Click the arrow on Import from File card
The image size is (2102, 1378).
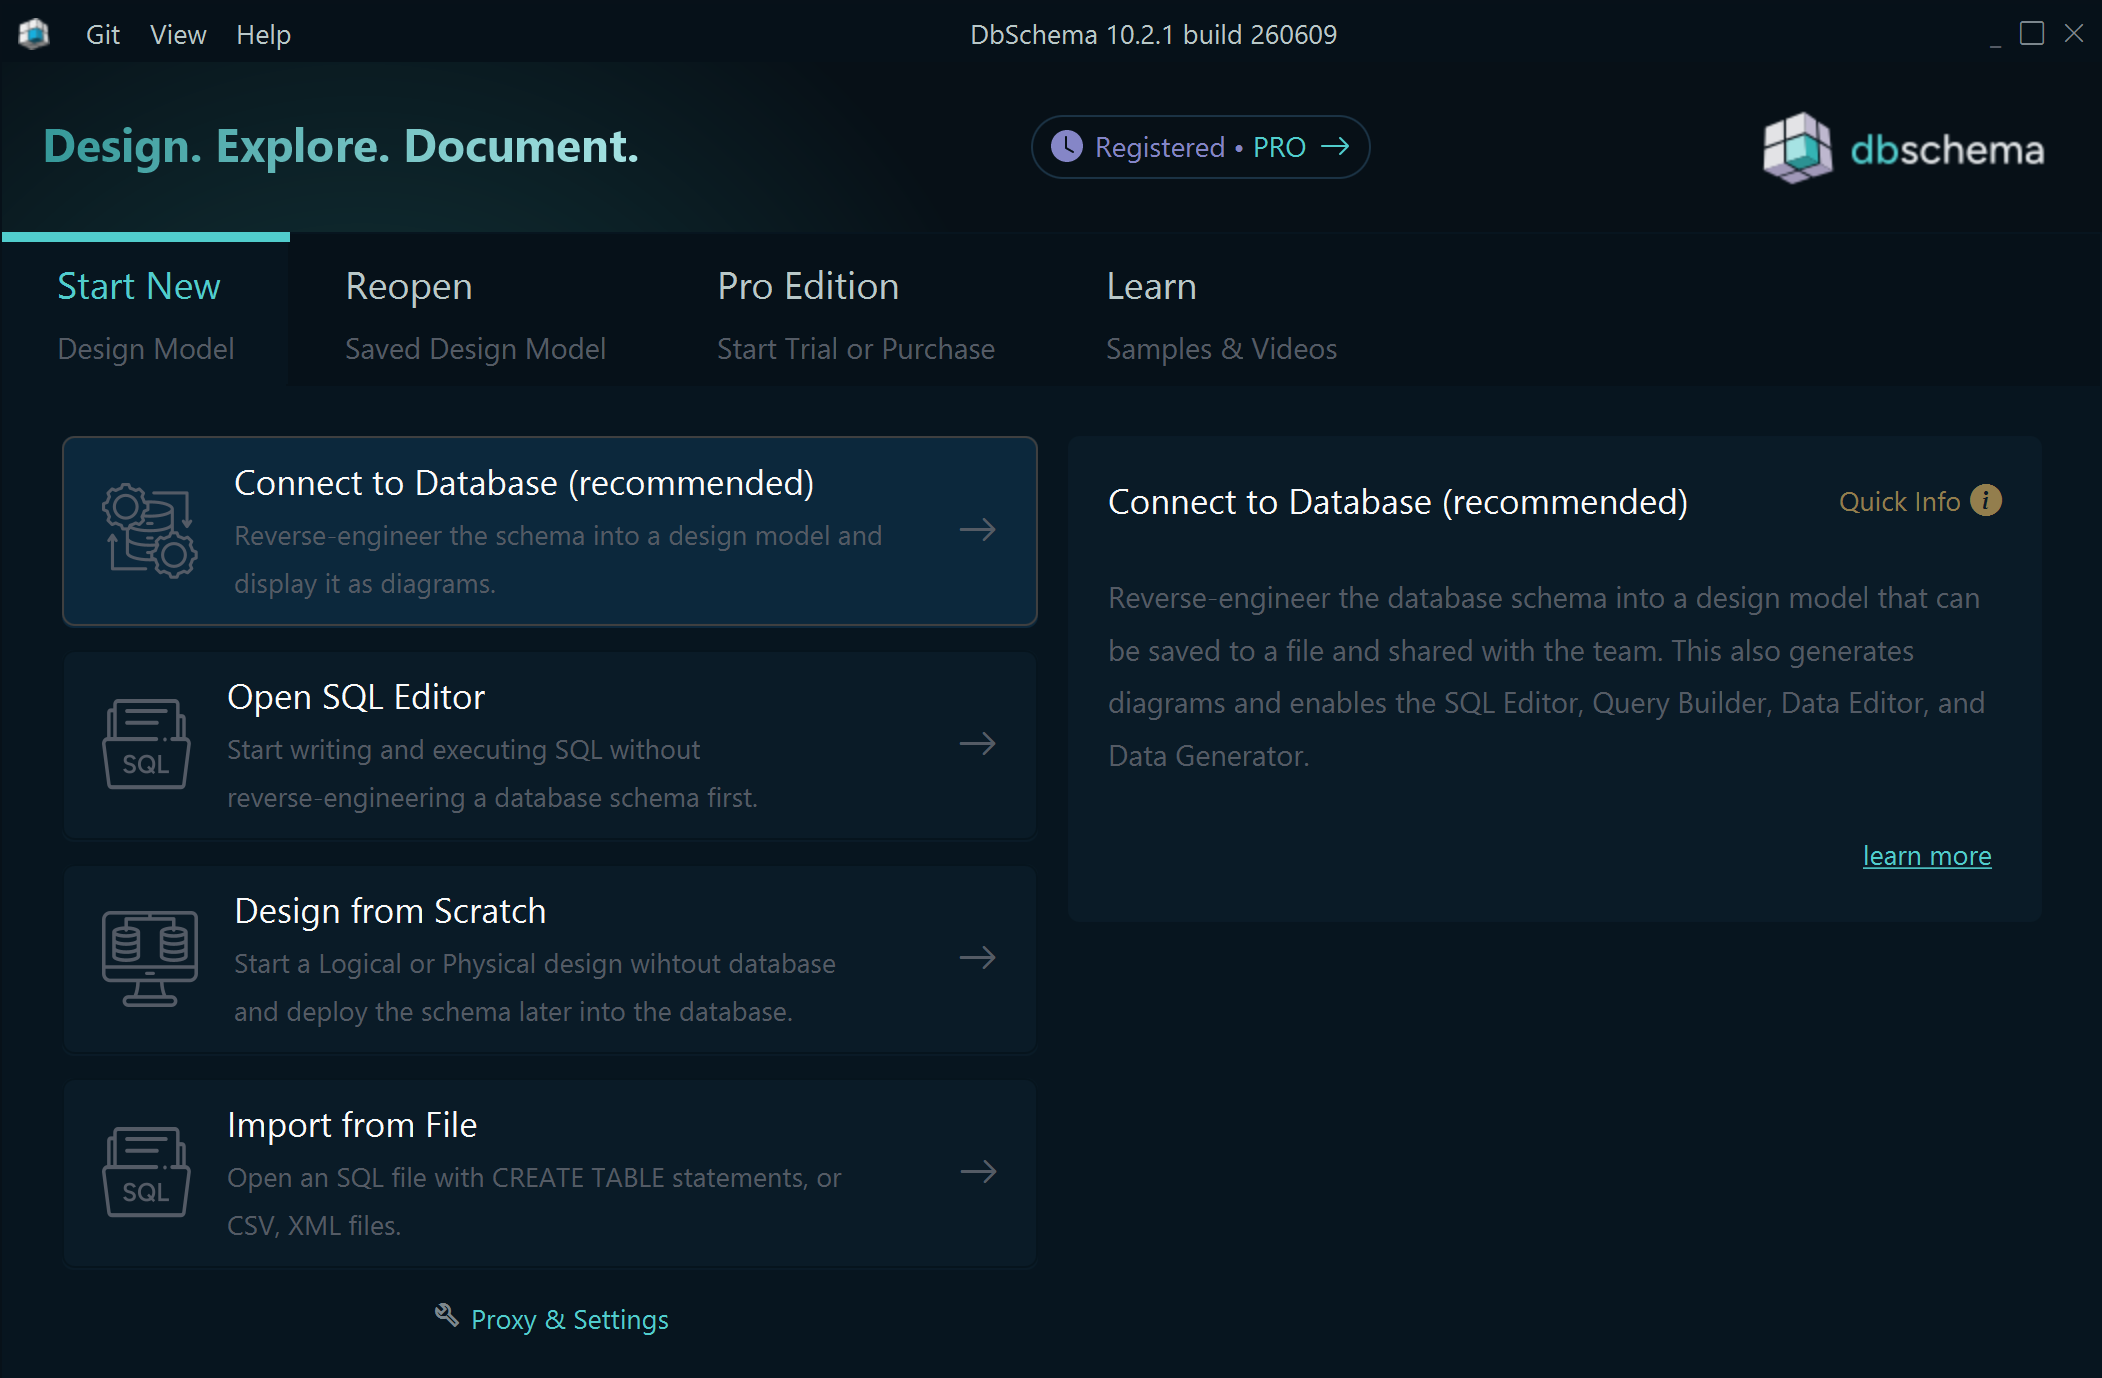coord(978,1171)
